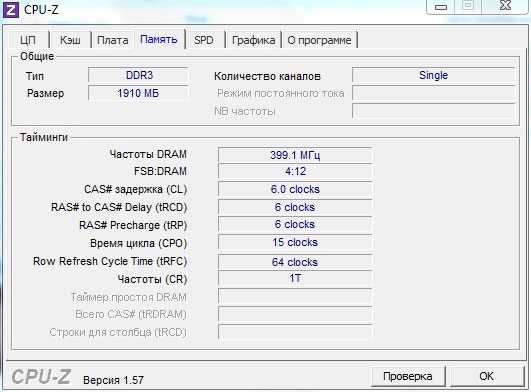Click the Количество каналов label
Viewport: 531px width, 392px height.
tap(267, 76)
